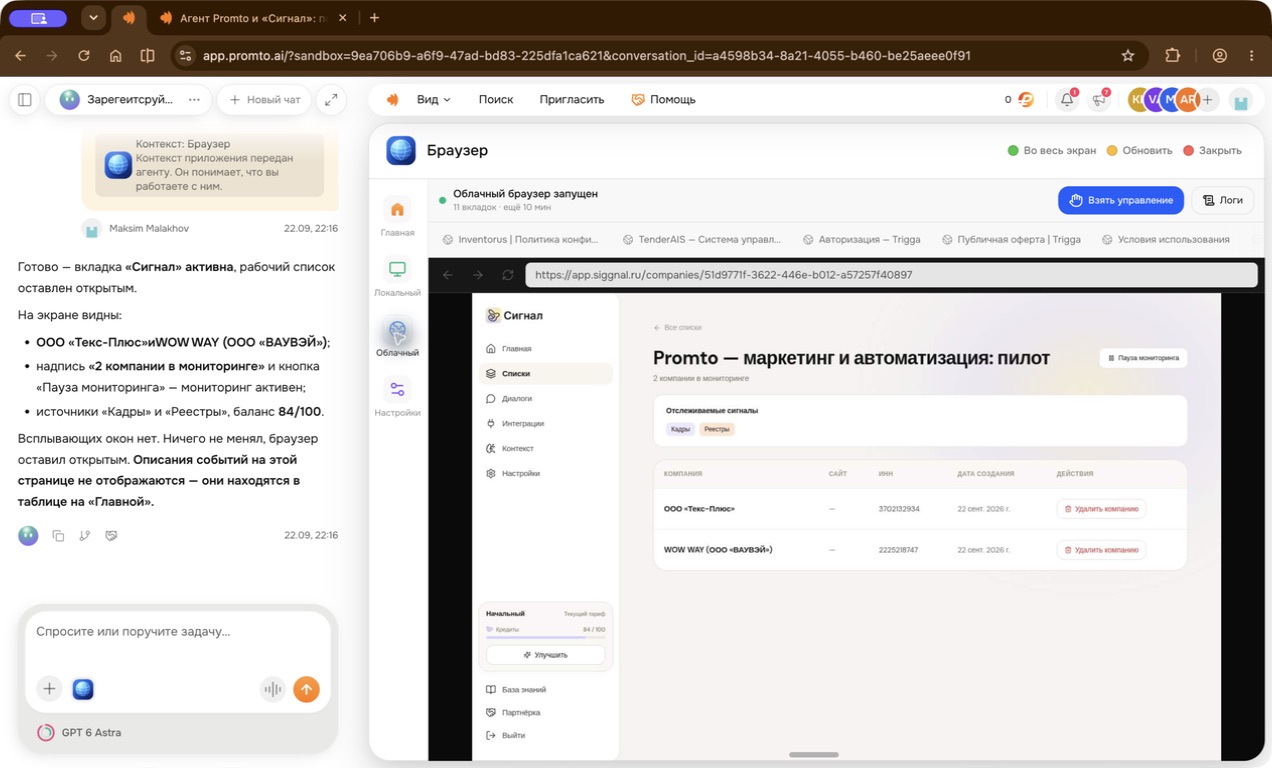Switch to the Условия использования tab
1272x768 pixels.
1165,239
